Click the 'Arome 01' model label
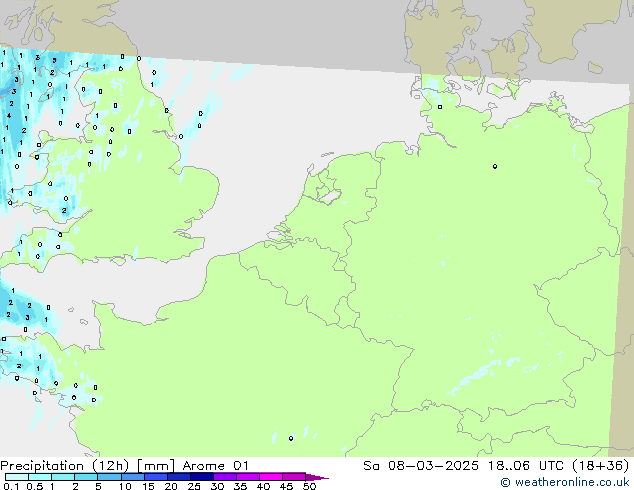 click(x=215, y=466)
